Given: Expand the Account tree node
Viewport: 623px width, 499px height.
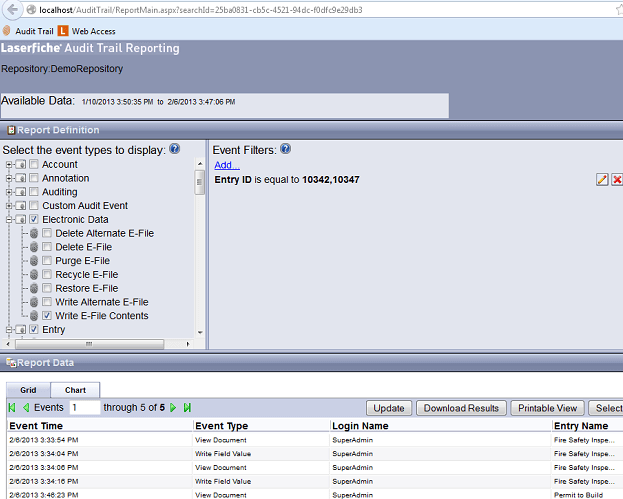Looking at the screenshot, I should [x=9, y=164].
